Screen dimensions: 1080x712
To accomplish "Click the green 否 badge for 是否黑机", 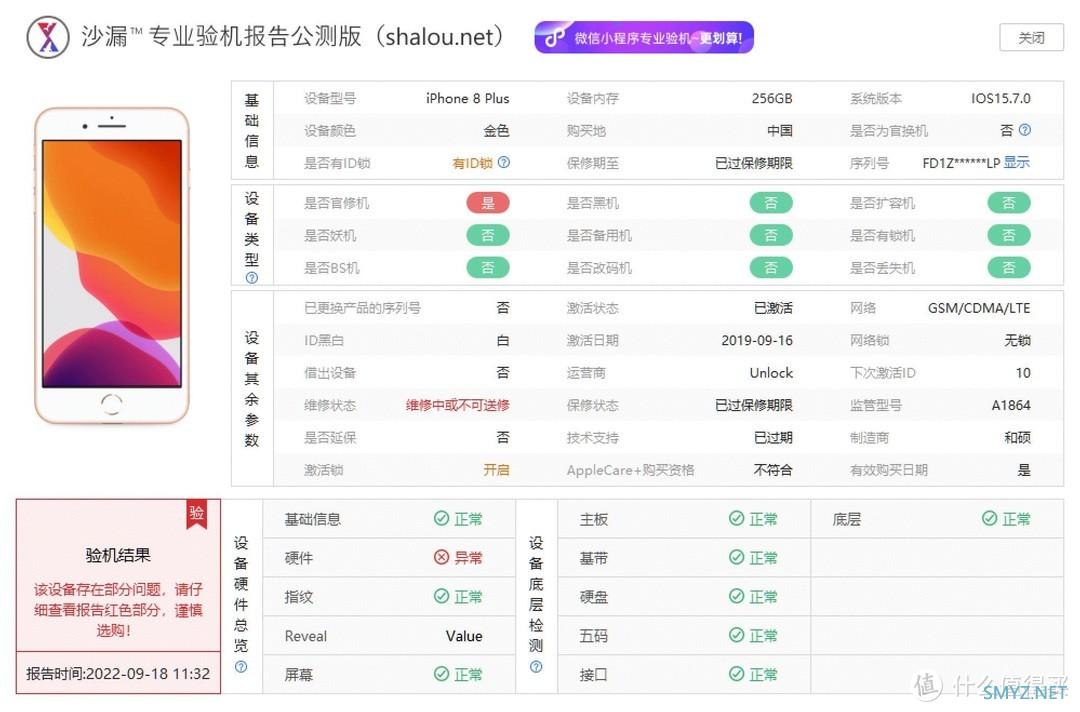I will click(771, 203).
